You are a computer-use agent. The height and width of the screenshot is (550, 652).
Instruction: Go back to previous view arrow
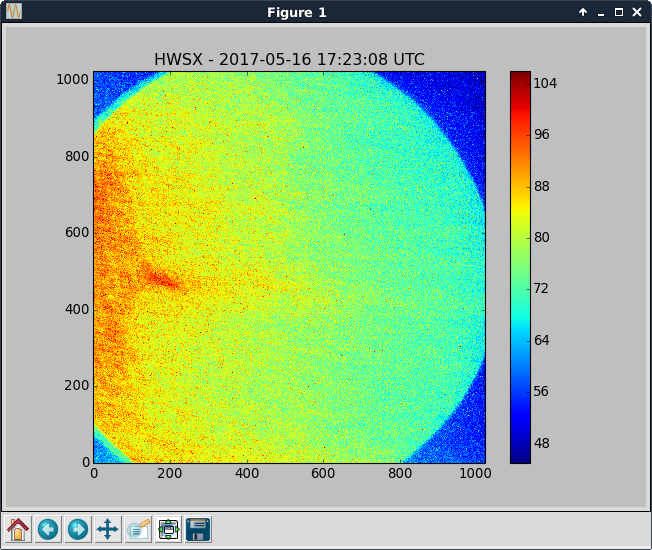click(x=48, y=529)
